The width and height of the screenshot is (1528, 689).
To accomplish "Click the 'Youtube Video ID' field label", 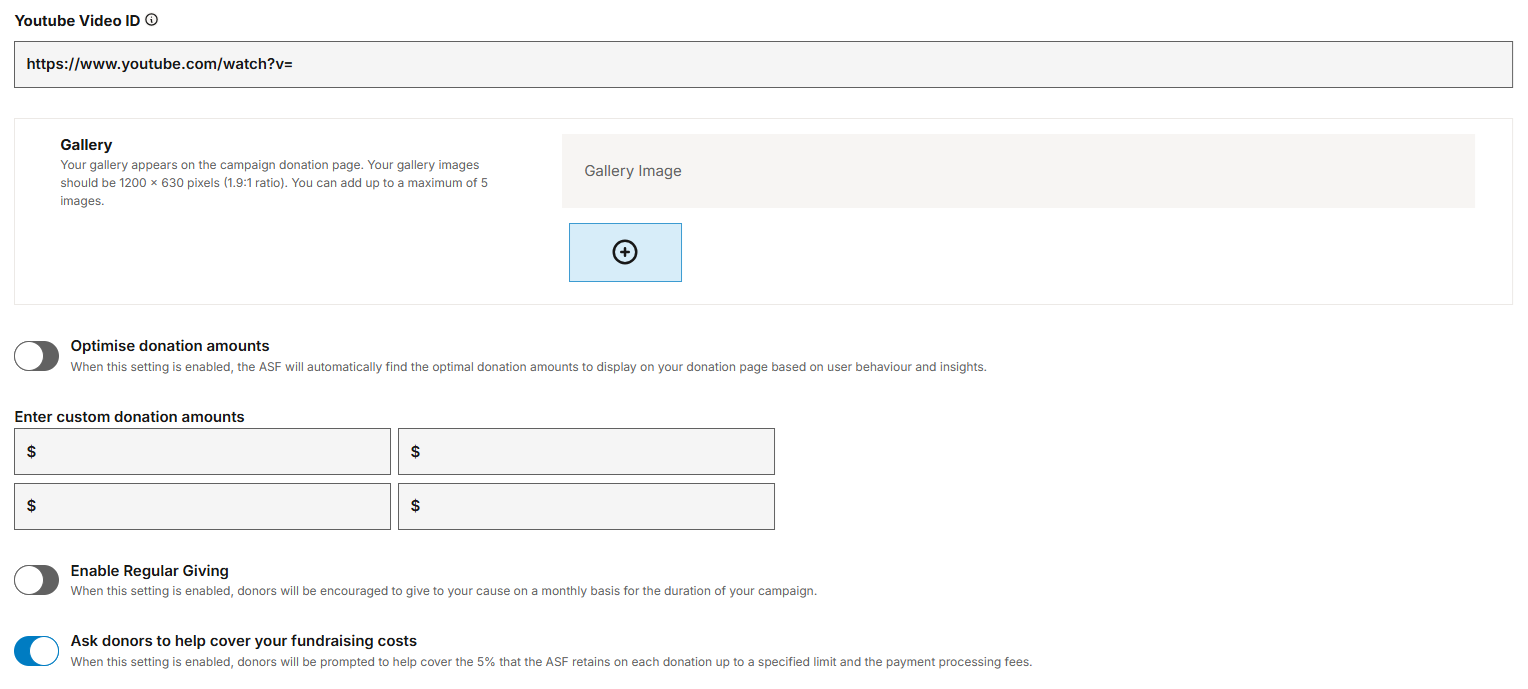I will coord(77,21).
